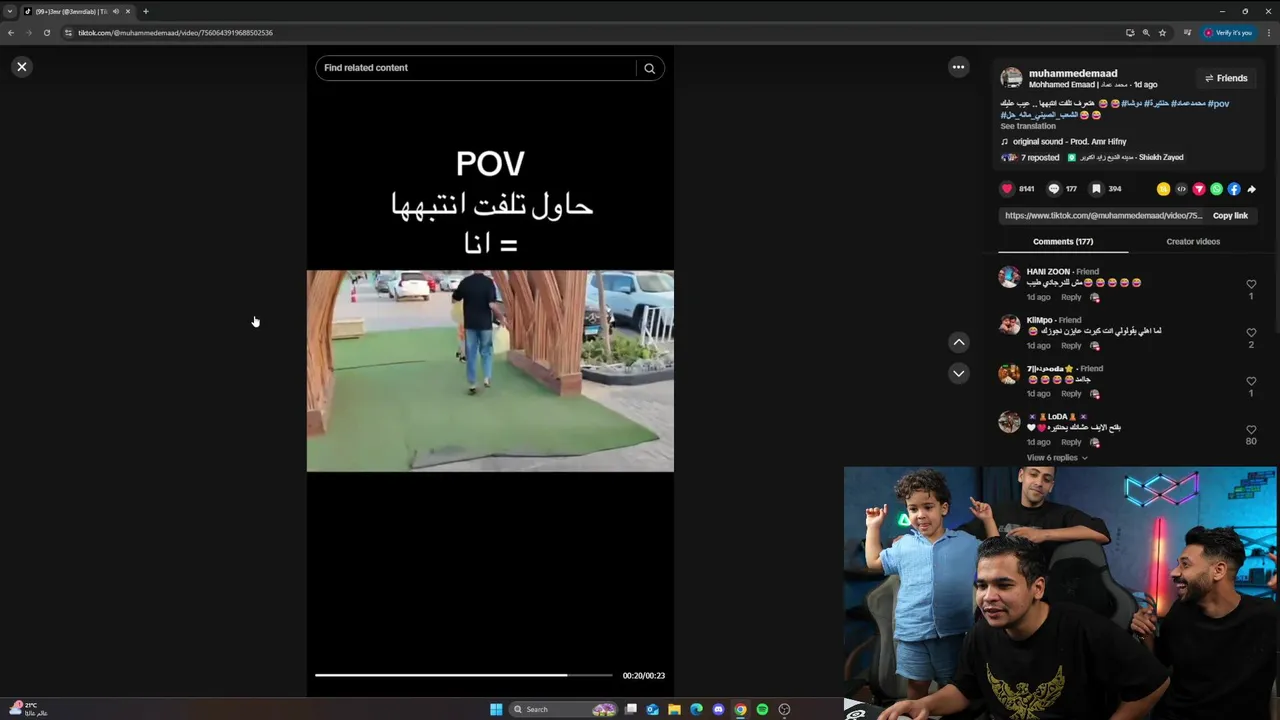Viewport: 1280px width, 720px height.
Task: Expand View 6 replies under LoDA
Action: pyautogui.click(x=1056, y=457)
